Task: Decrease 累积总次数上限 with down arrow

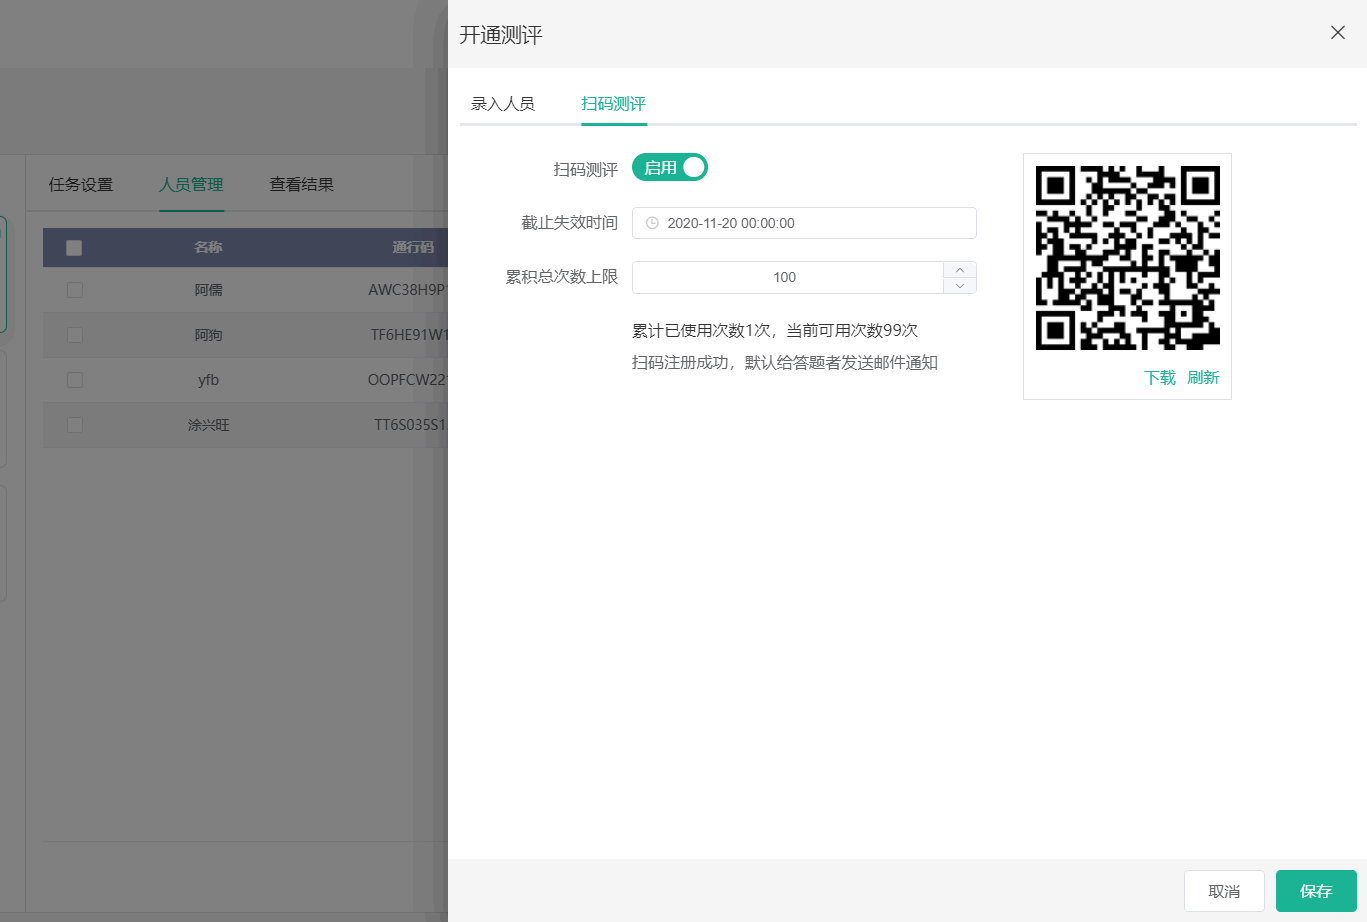Action: (x=960, y=286)
